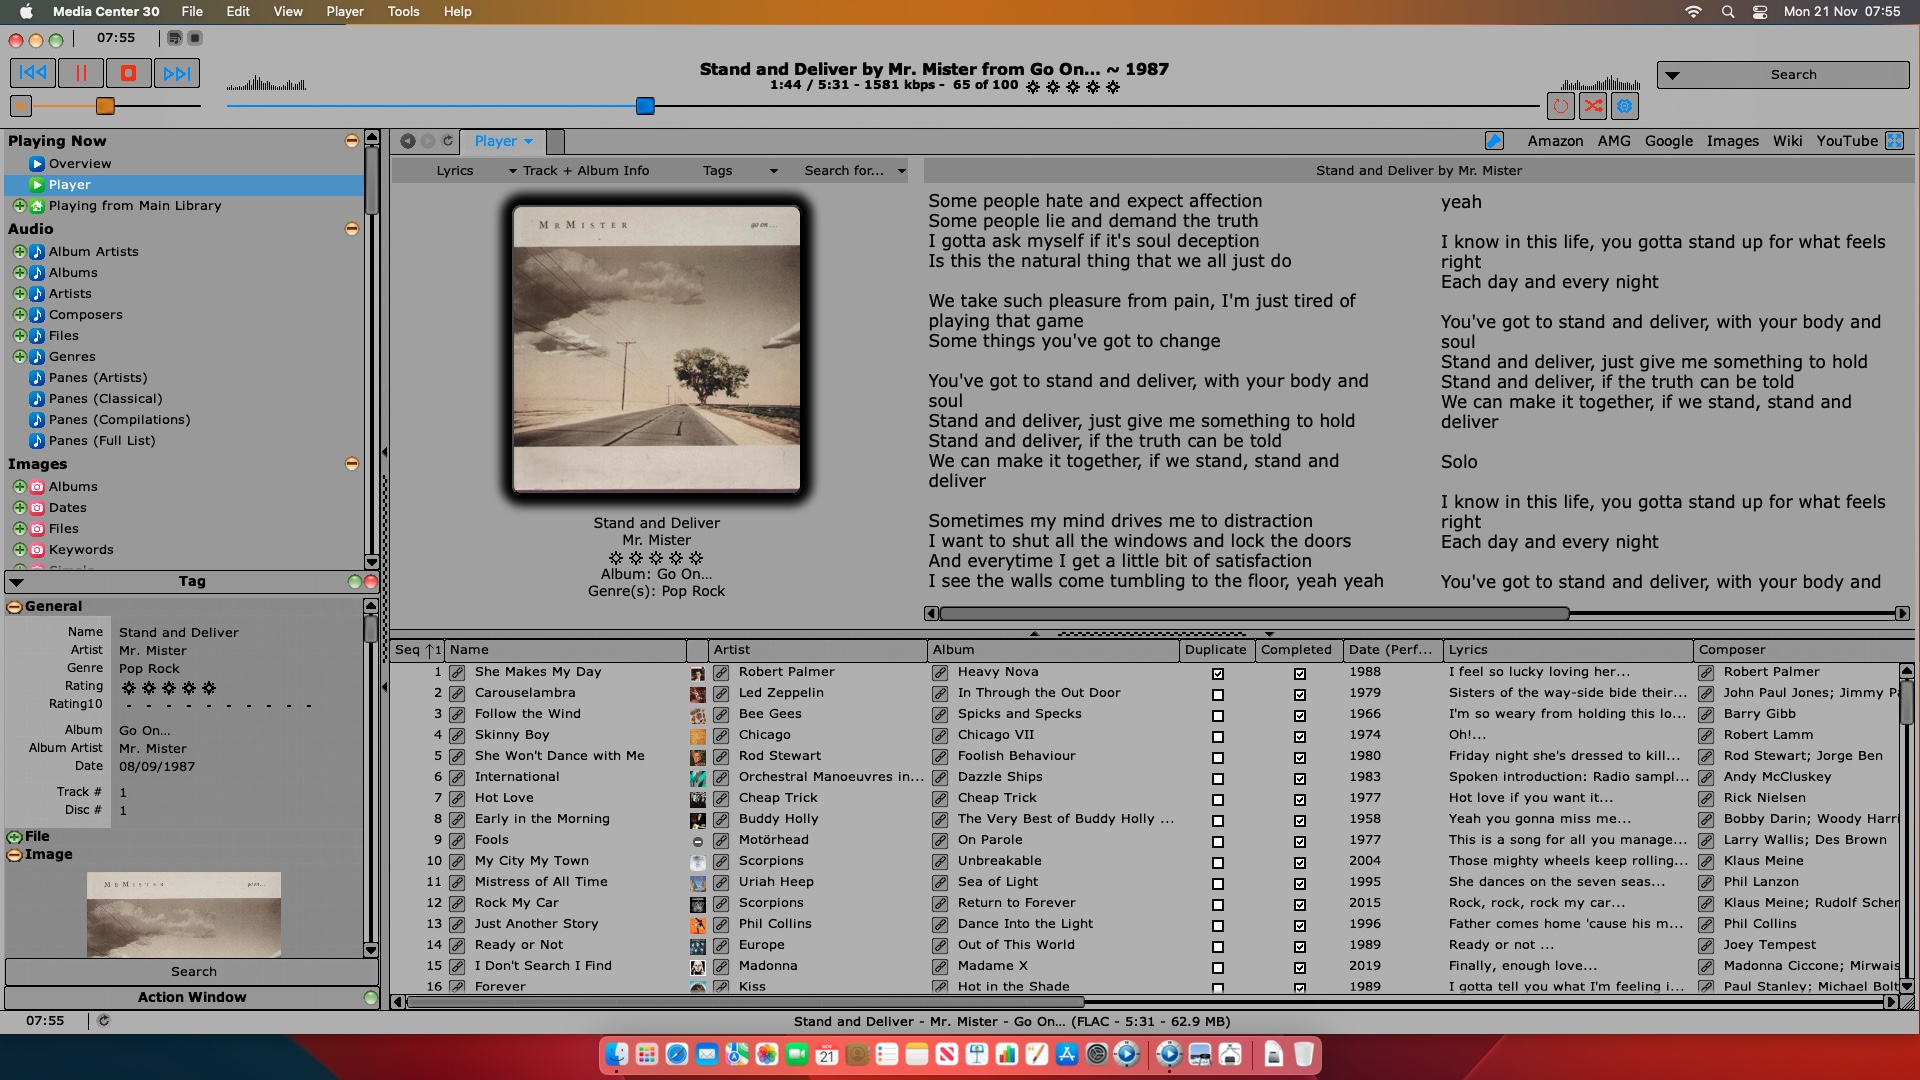Pause playback with the pause button
Screen dimensions: 1920x1080
81,73
